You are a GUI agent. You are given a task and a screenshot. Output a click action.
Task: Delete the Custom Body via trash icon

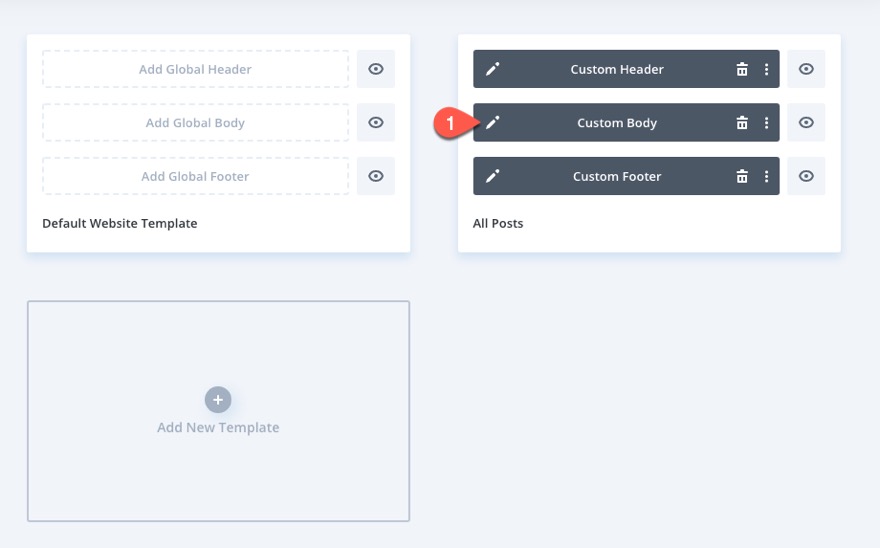pyautogui.click(x=742, y=123)
